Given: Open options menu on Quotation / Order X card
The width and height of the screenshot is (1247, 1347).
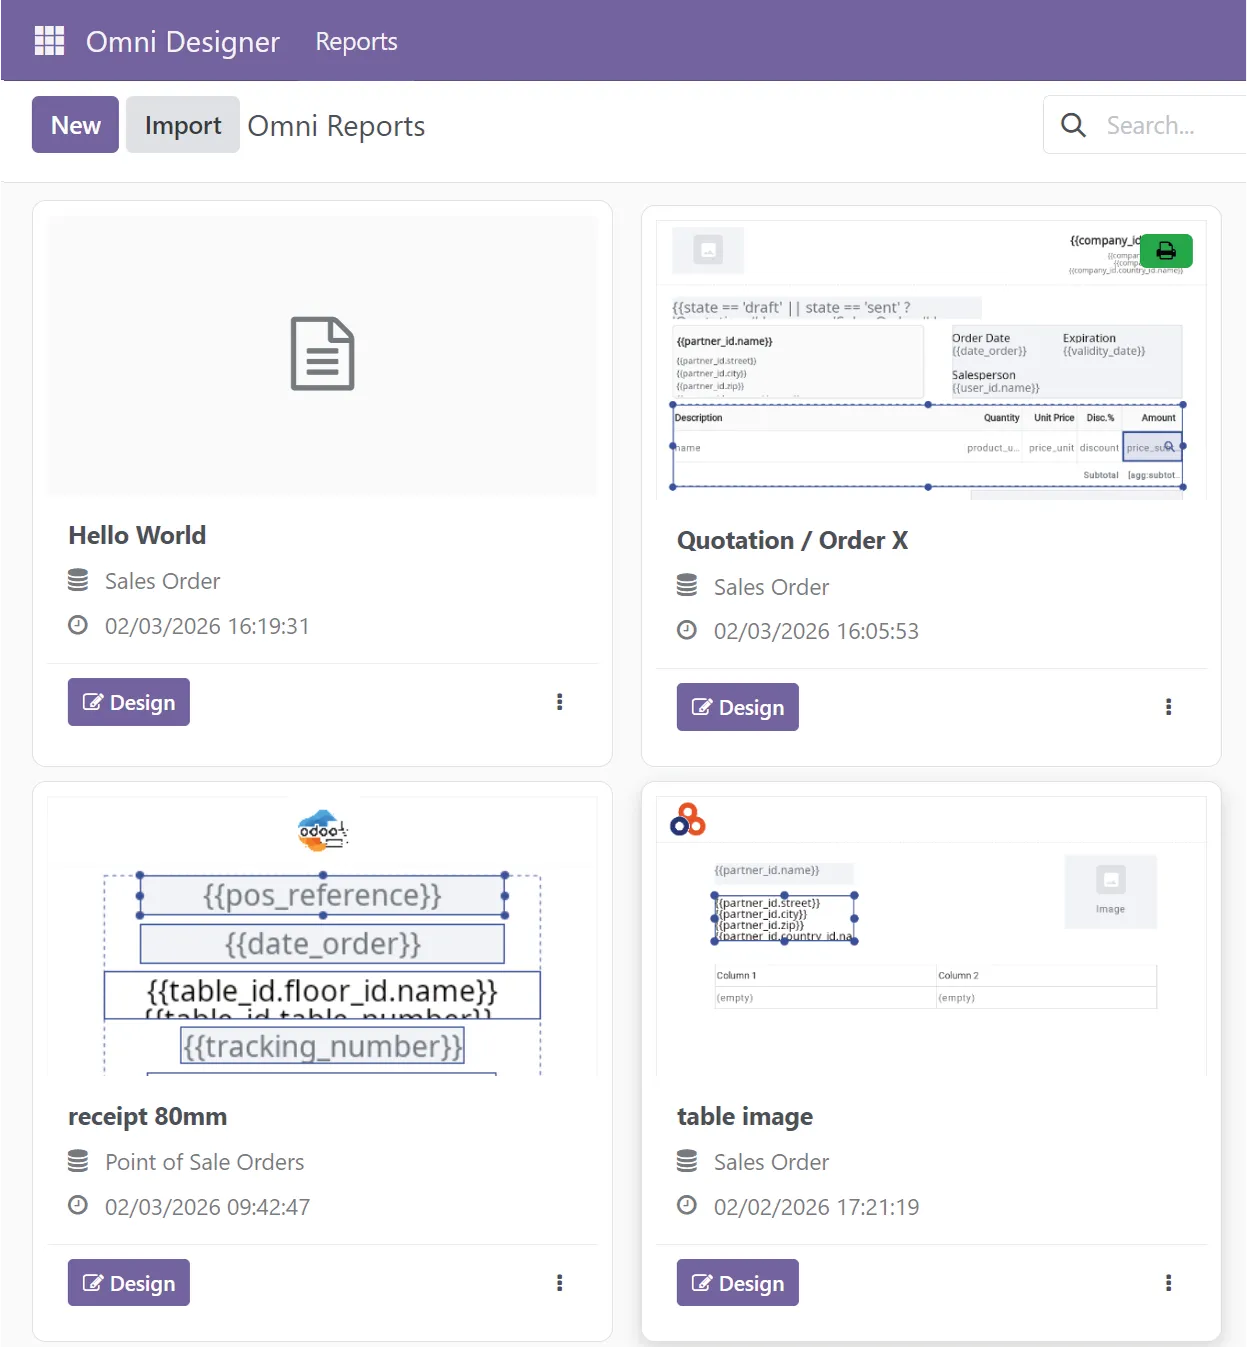Looking at the screenshot, I should tap(1168, 707).
